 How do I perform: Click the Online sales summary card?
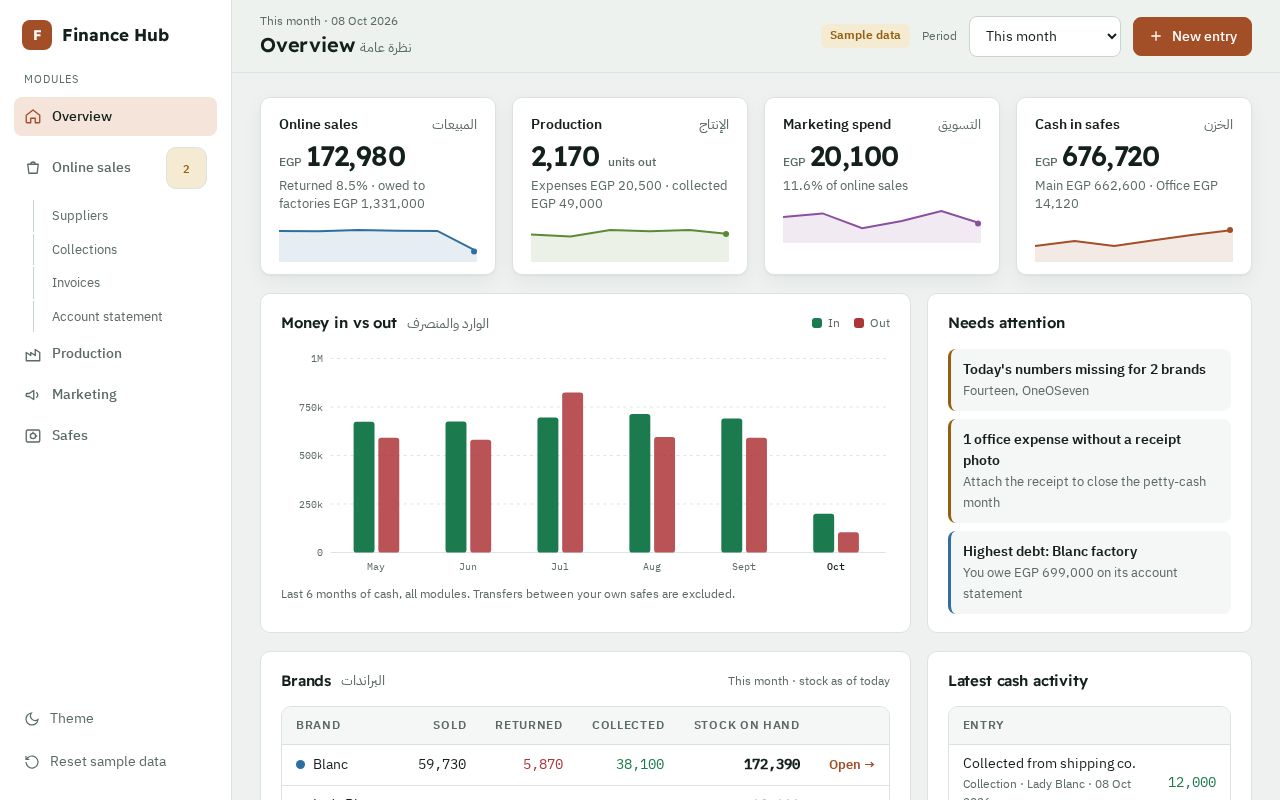click(x=378, y=186)
